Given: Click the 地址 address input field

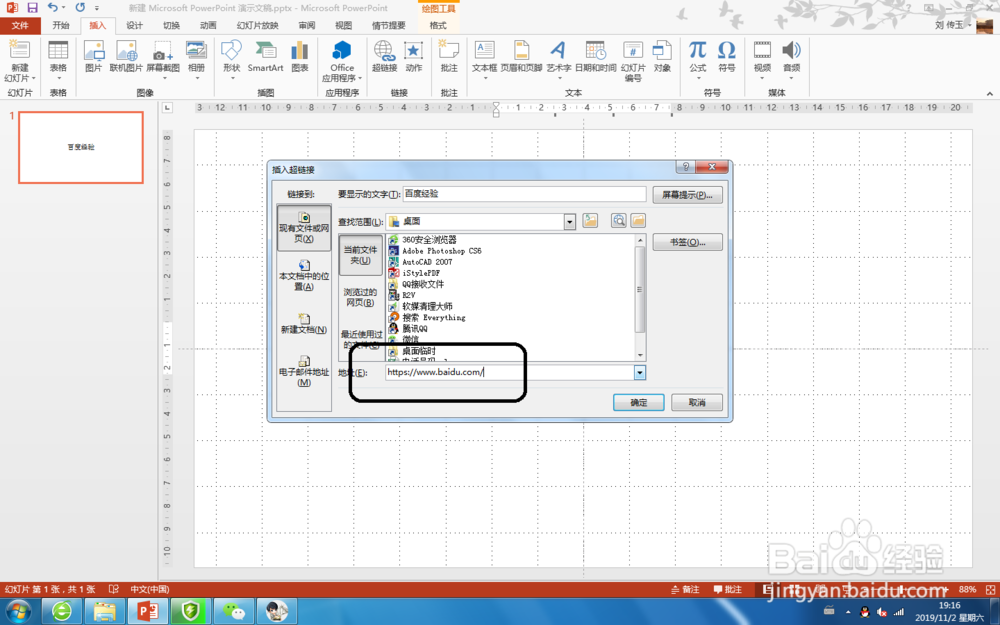Looking at the screenshot, I should tap(510, 372).
